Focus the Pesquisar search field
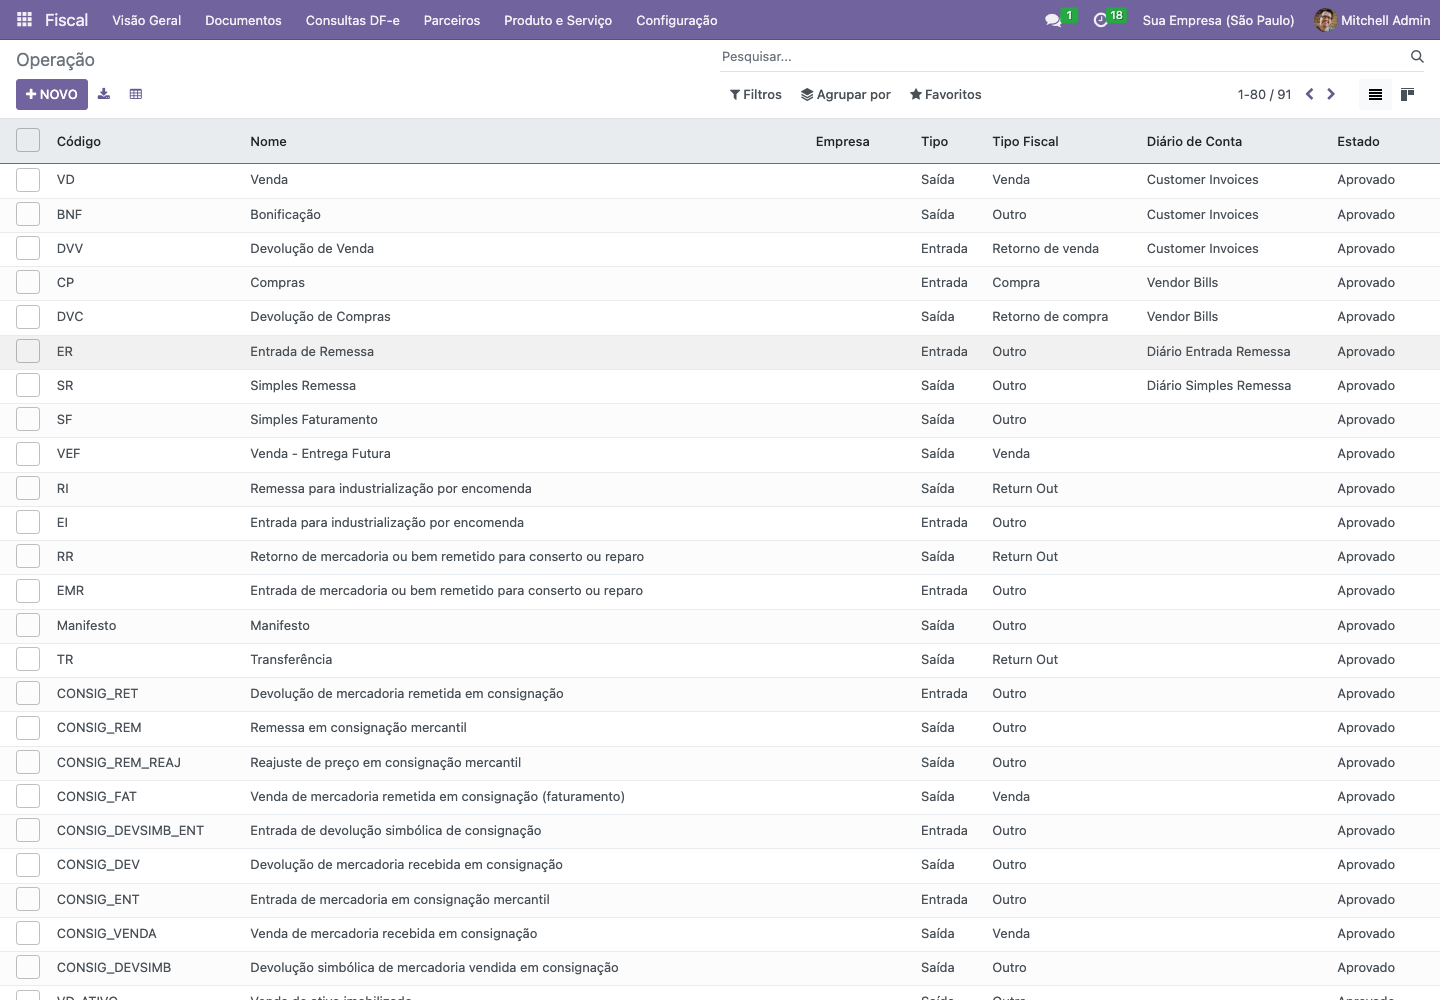This screenshot has width=1440, height=1000. (1060, 57)
